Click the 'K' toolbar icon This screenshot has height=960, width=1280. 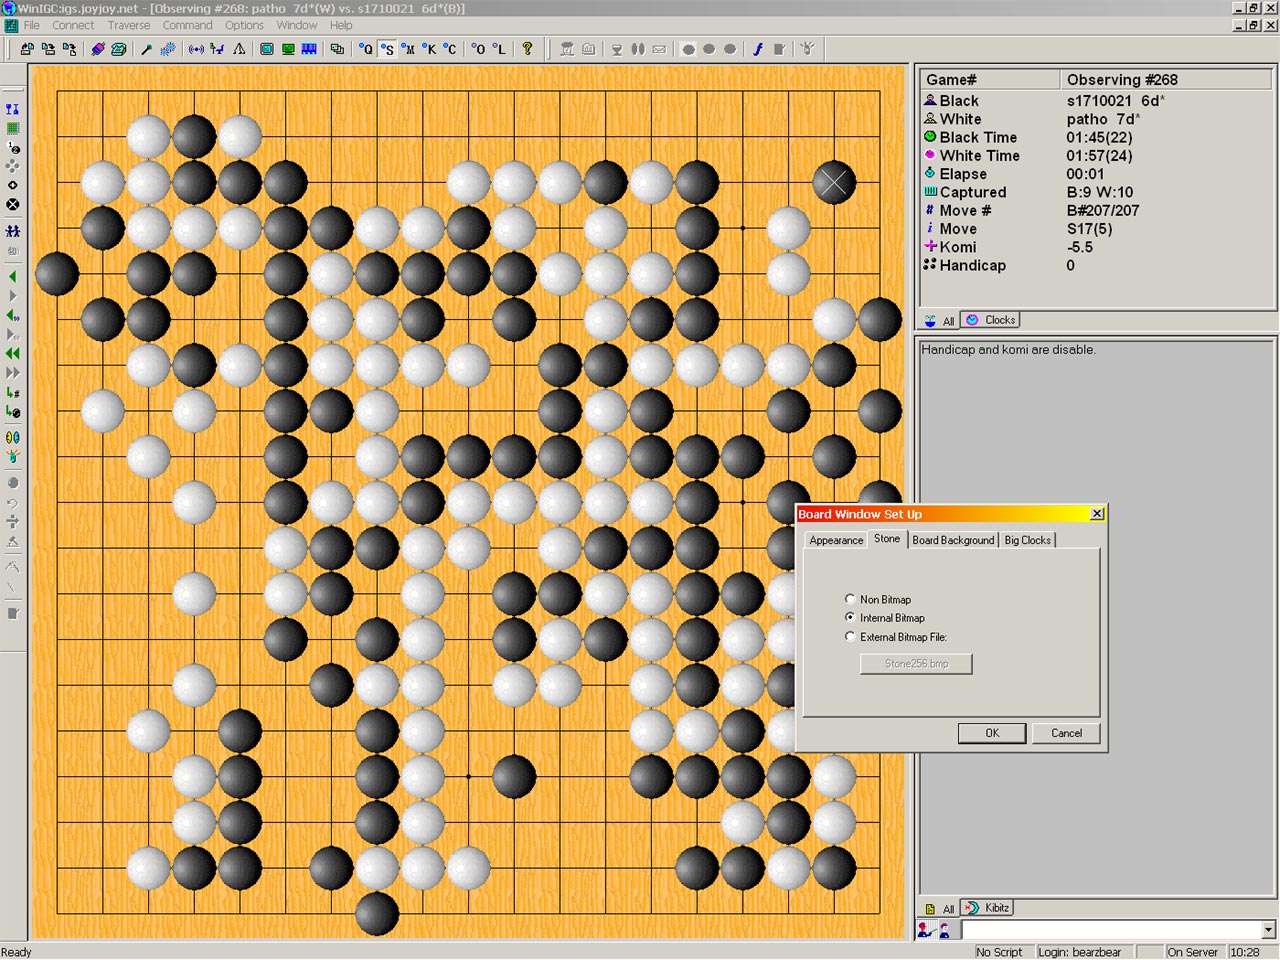429,49
